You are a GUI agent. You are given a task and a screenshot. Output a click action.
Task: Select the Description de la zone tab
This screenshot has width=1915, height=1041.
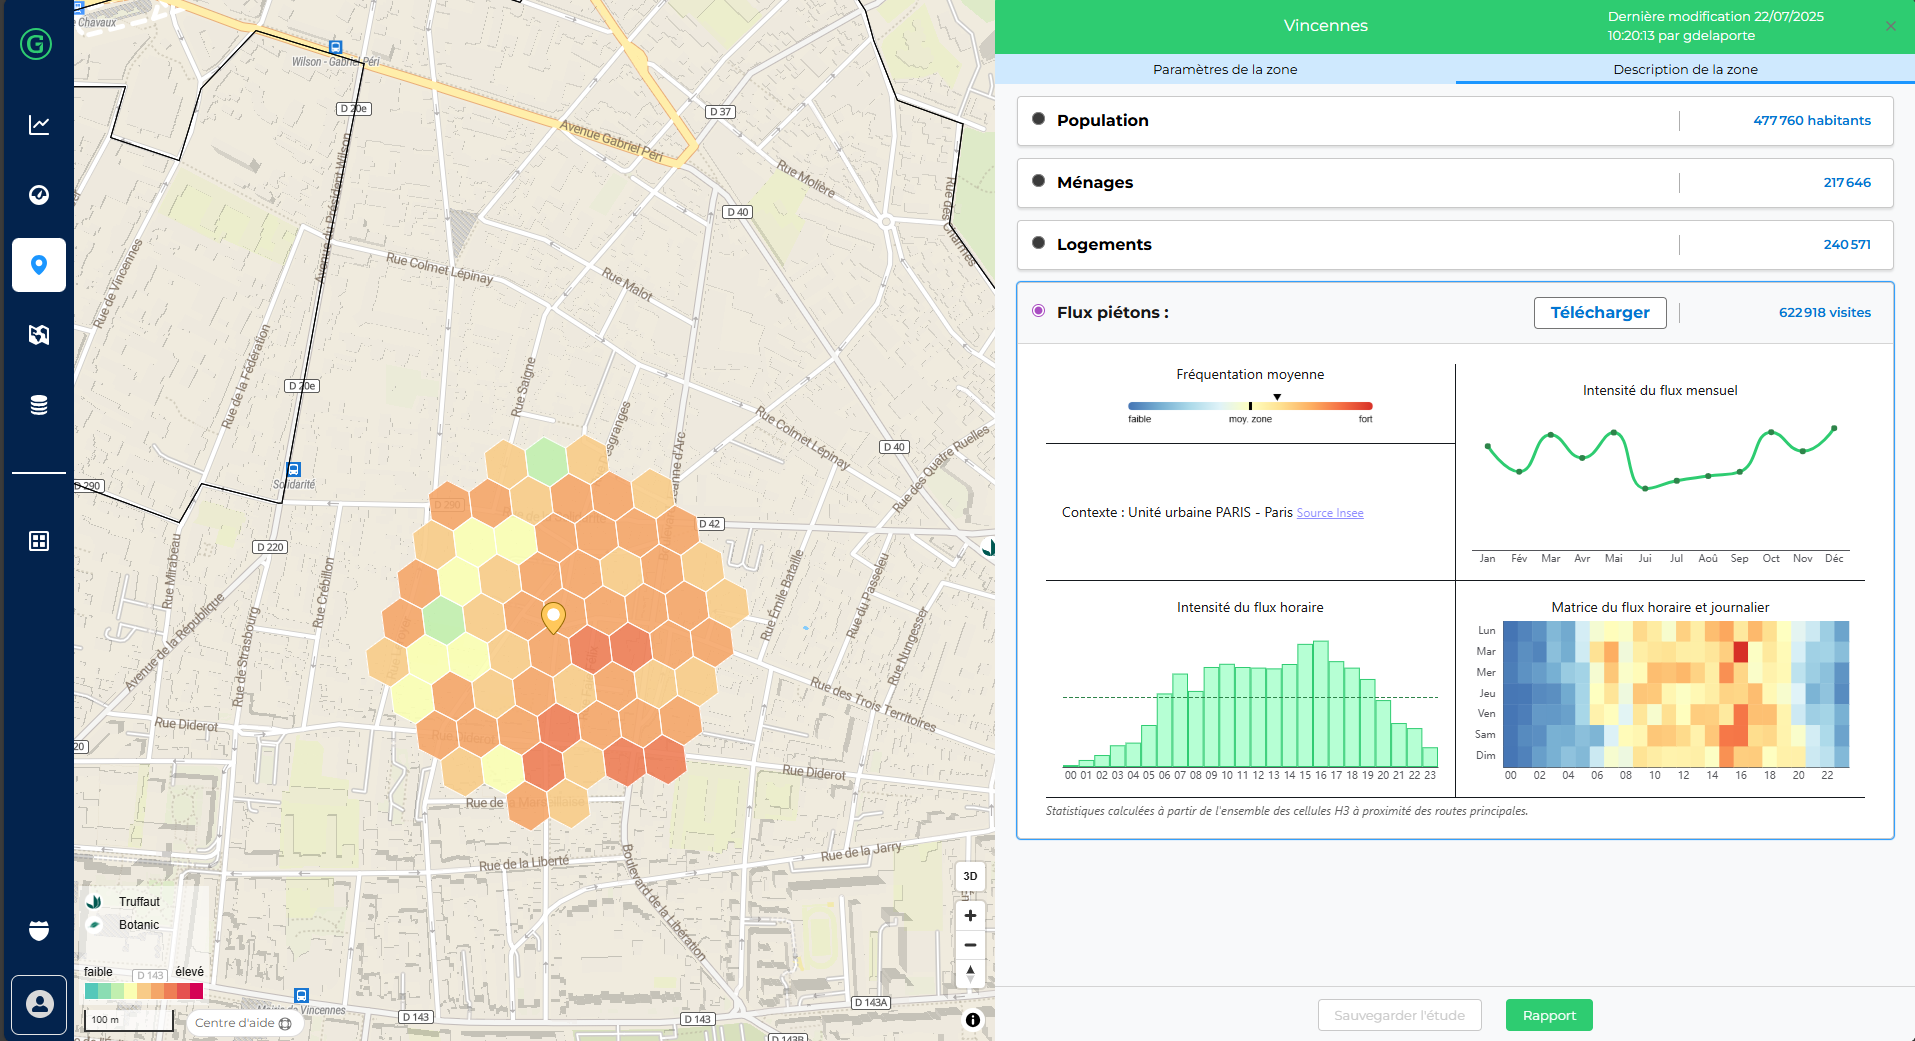1685,69
